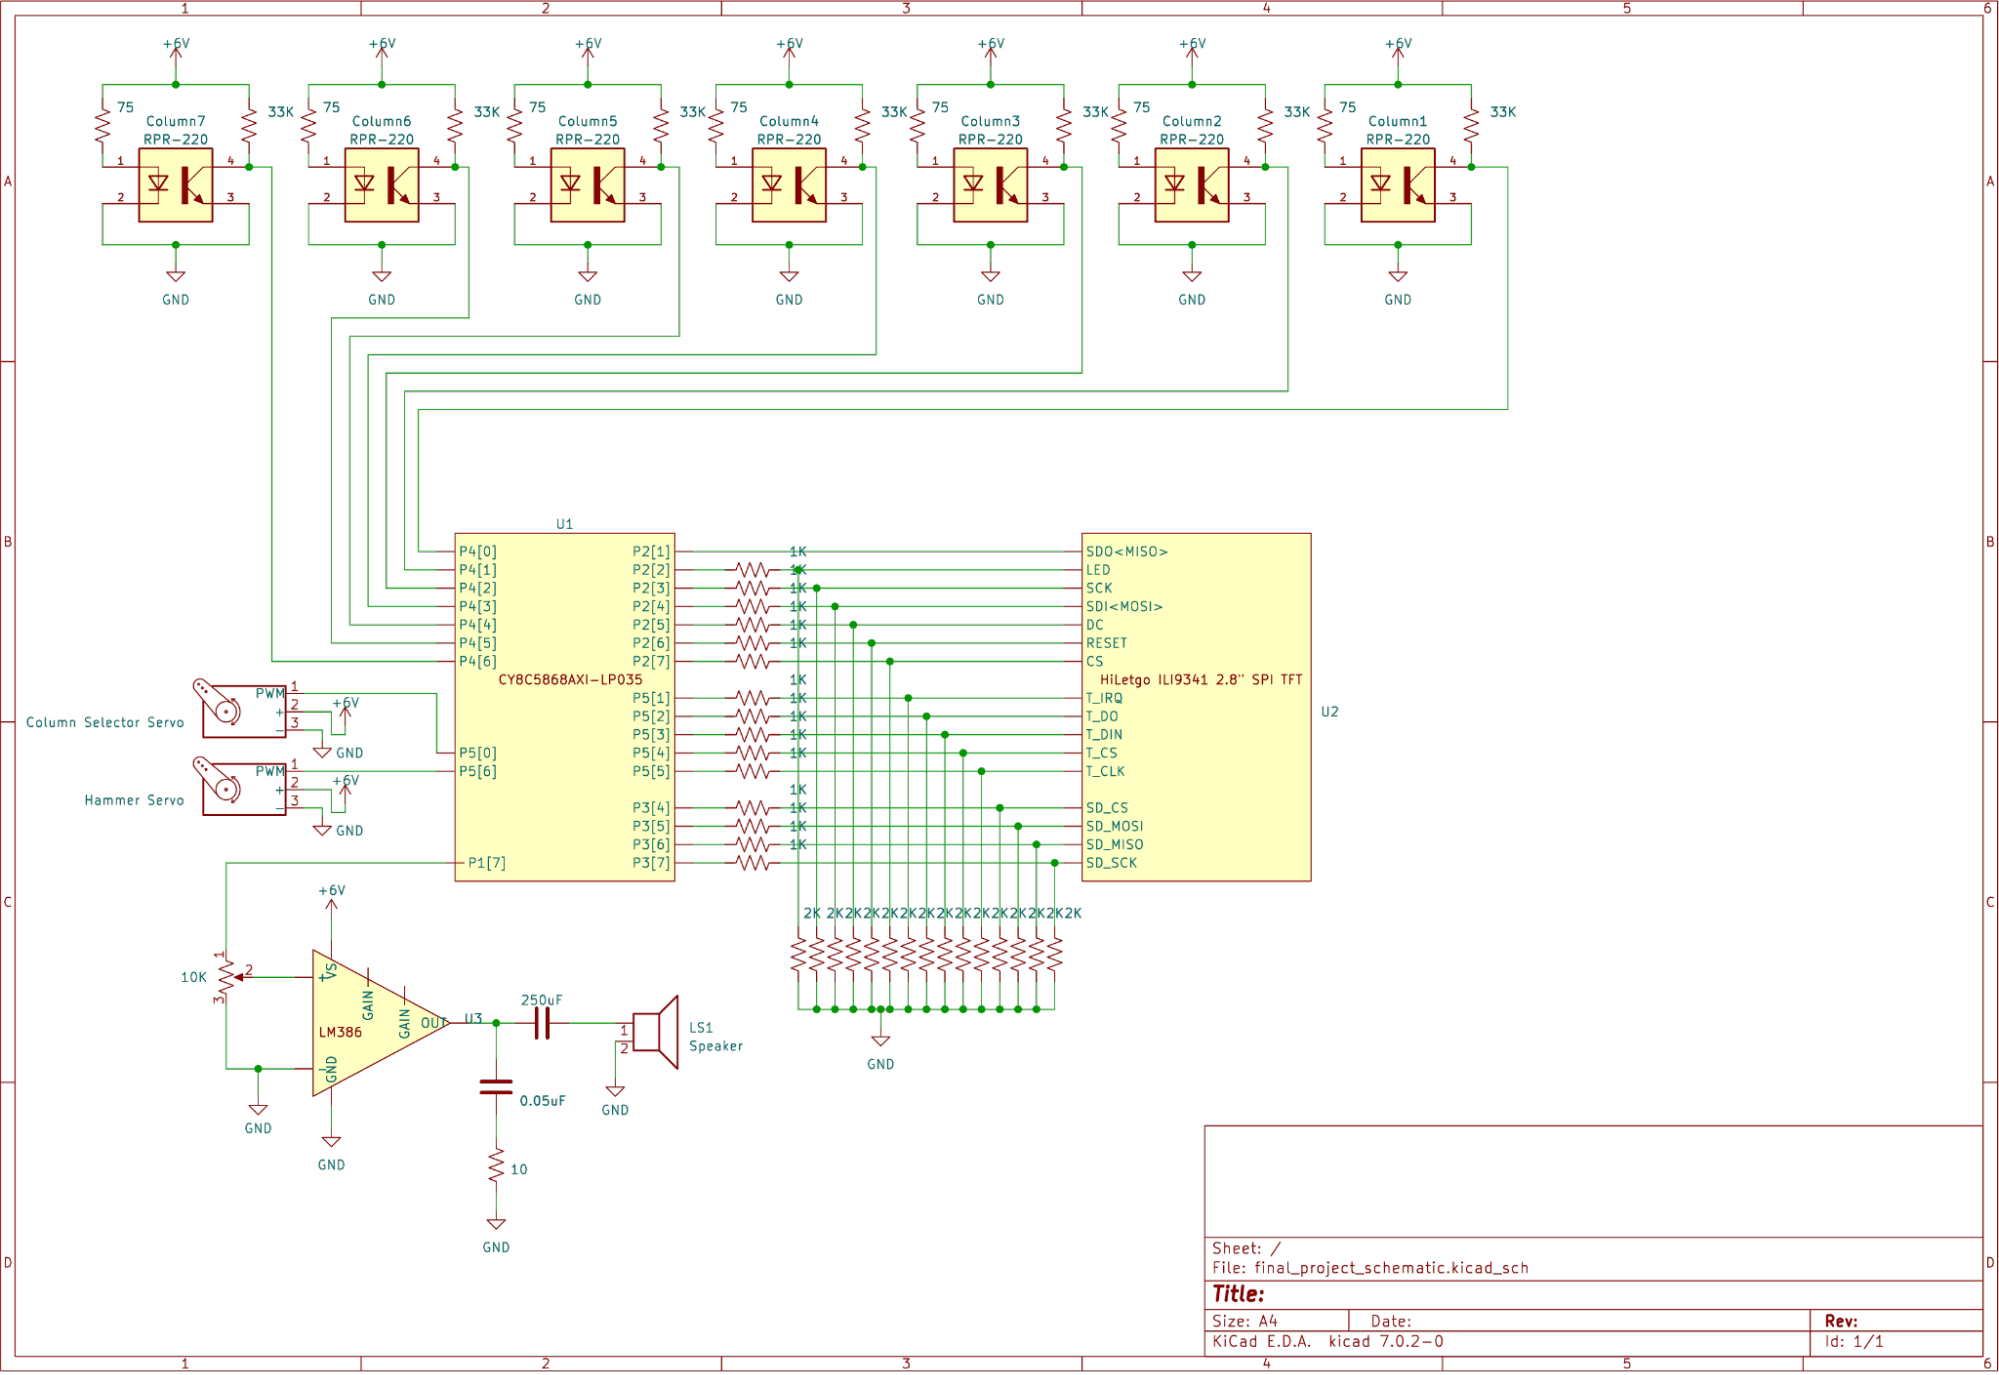
Task: Select the Column1 RPR-220 photoreflector symbol
Action: pyautogui.click(x=1398, y=185)
